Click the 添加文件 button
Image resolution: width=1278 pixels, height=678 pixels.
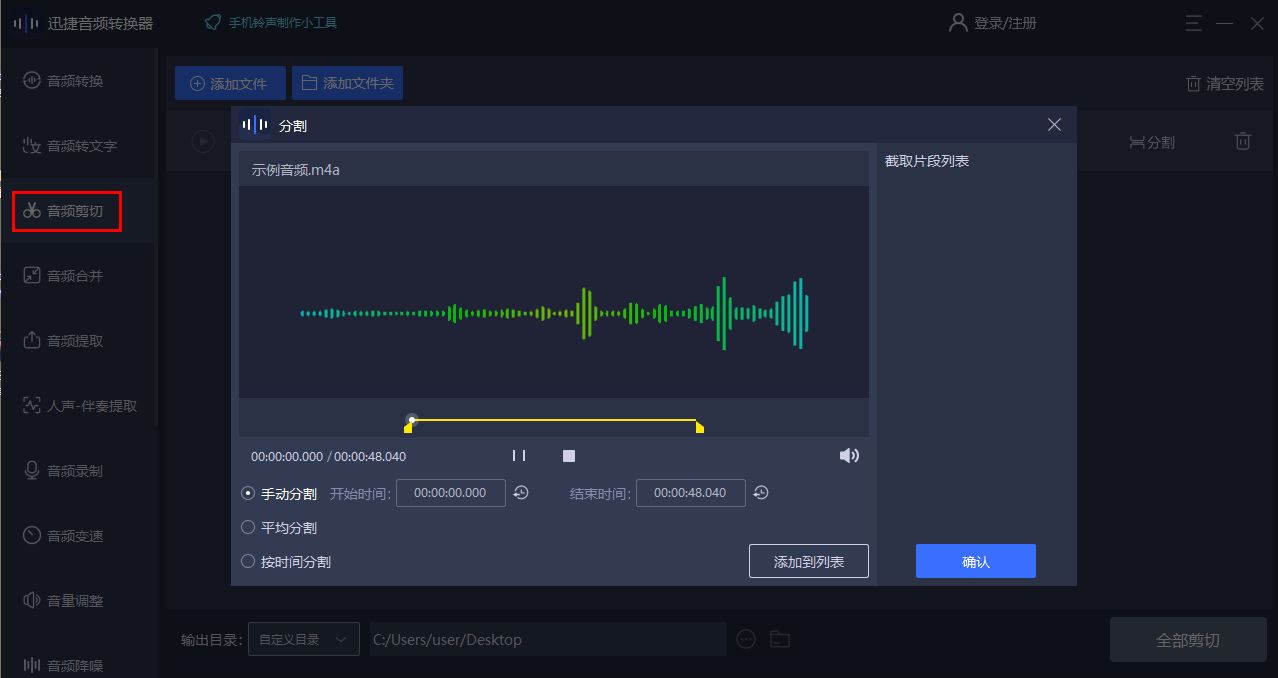pos(230,84)
